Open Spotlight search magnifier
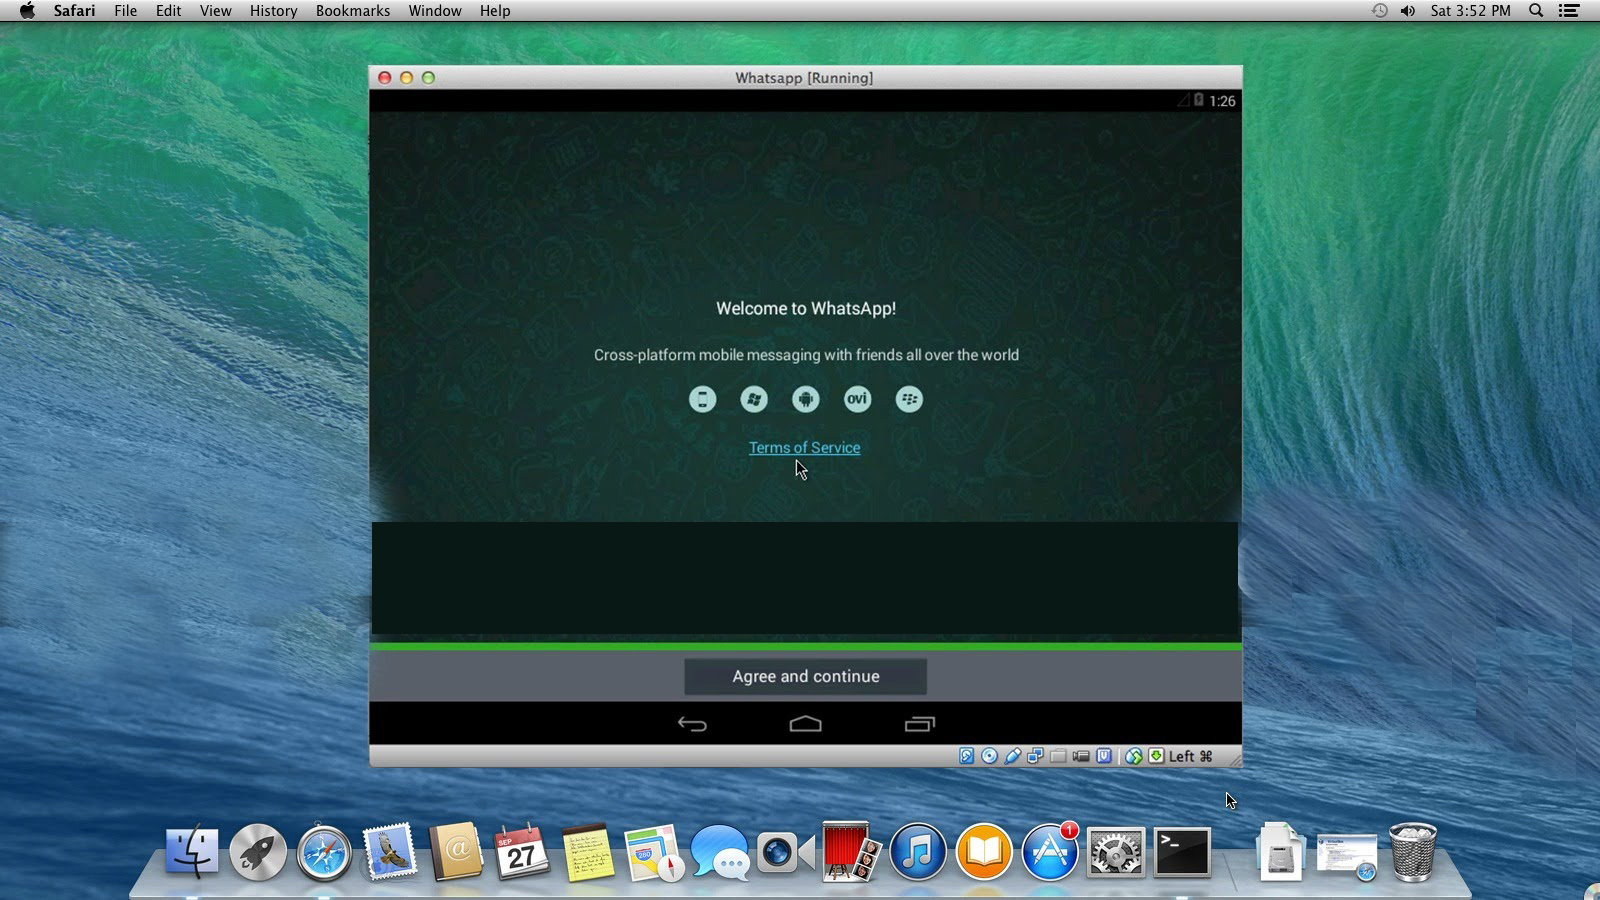 coord(1536,11)
